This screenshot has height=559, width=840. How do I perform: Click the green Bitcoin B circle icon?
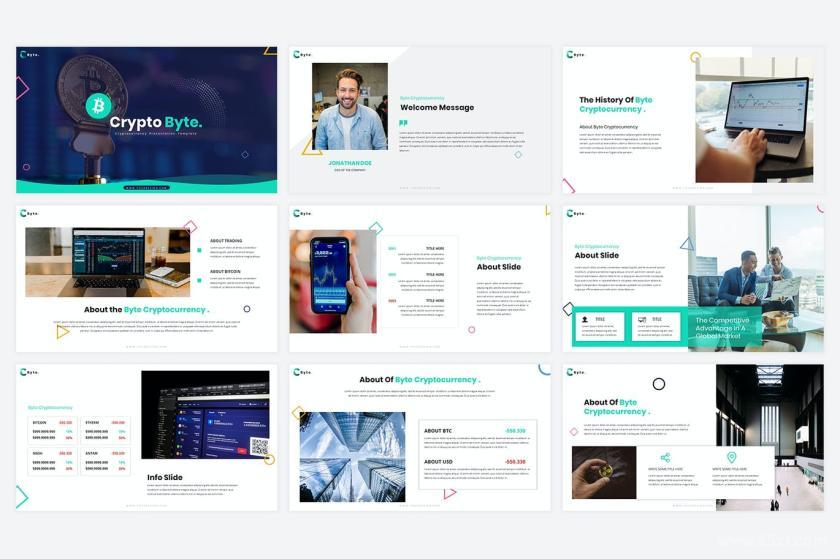coord(99,106)
